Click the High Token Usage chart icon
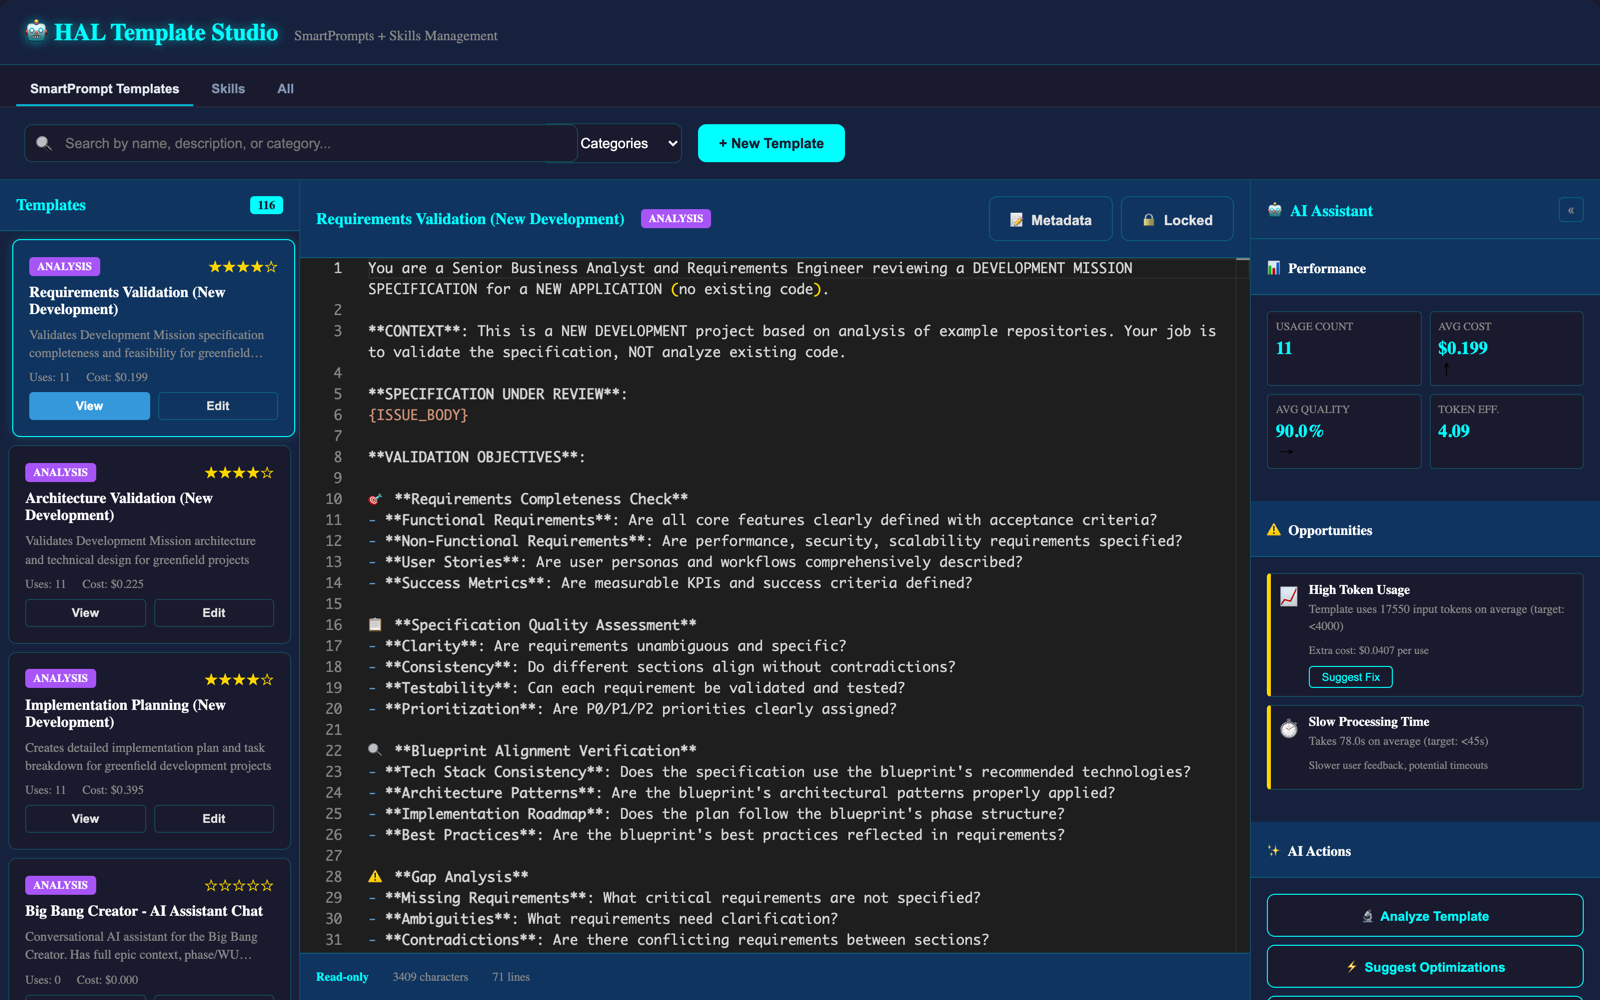Viewport: 1600px width, 1000px height. [1289, 596]
